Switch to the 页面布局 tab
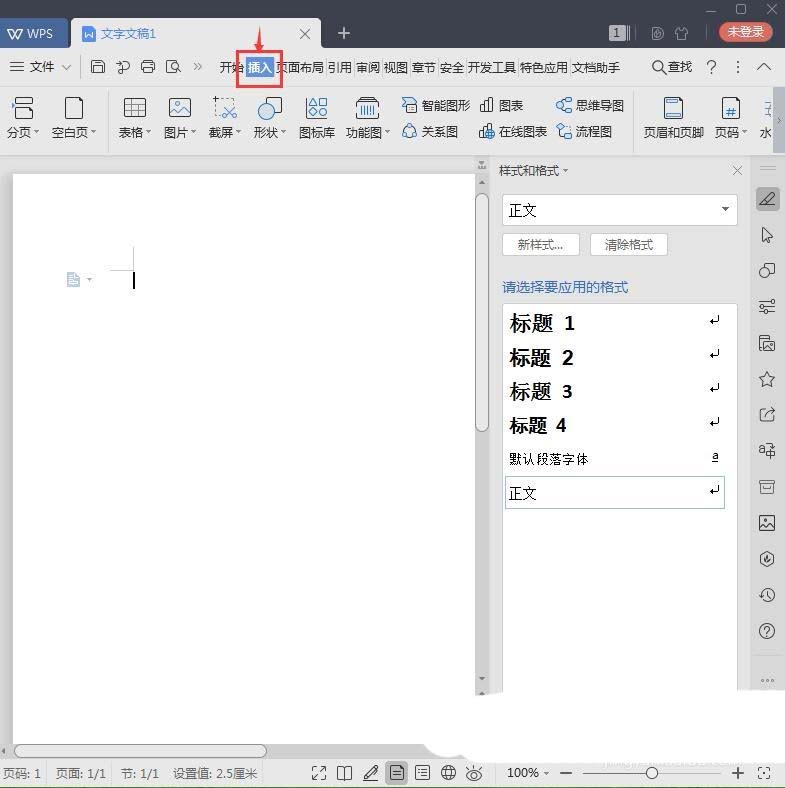The height and width of the screenshot is (788, 785). coord(301,67)
